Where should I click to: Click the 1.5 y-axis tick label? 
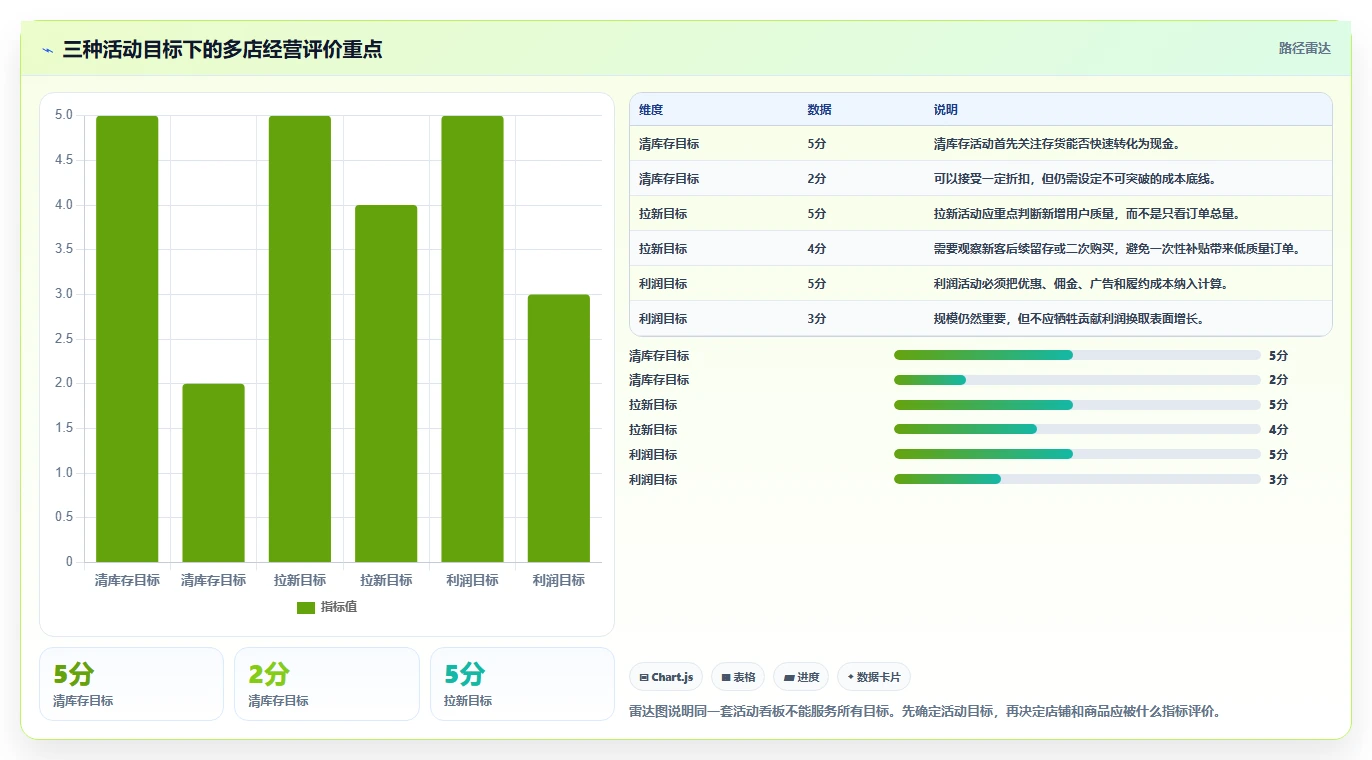63,428
